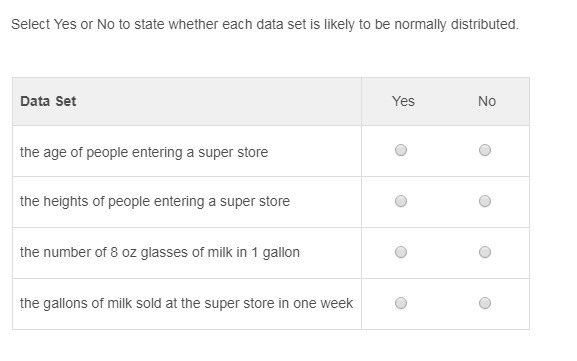The width and height of the screenshot is (577, 361).
Task: Click the 'age of people entering a super store' text
Action: click(x=144, y=152)
